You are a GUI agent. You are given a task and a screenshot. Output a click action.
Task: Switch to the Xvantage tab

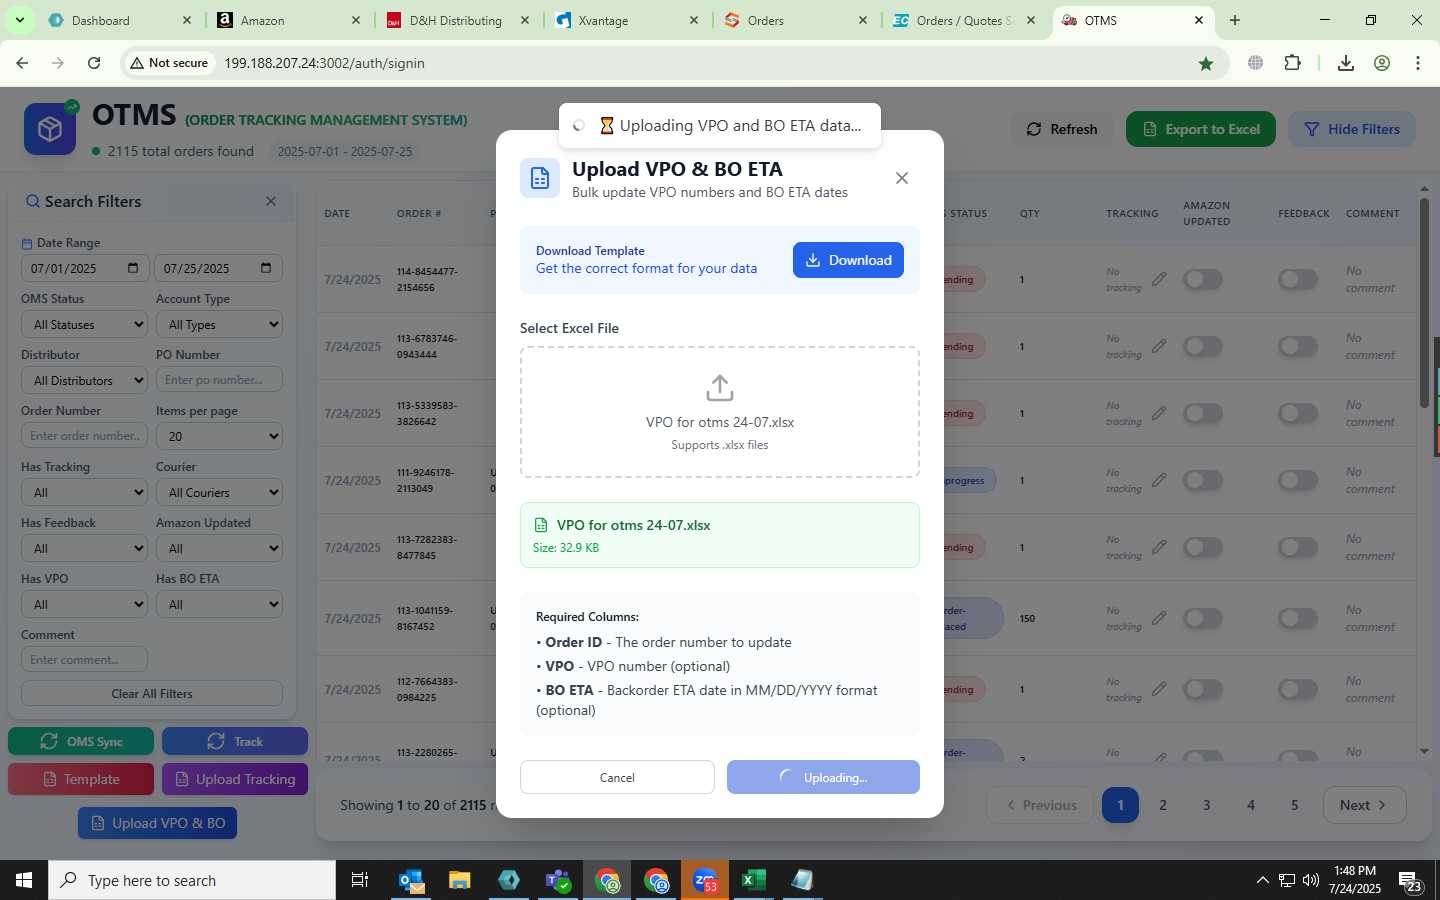[x=627, y=20]
